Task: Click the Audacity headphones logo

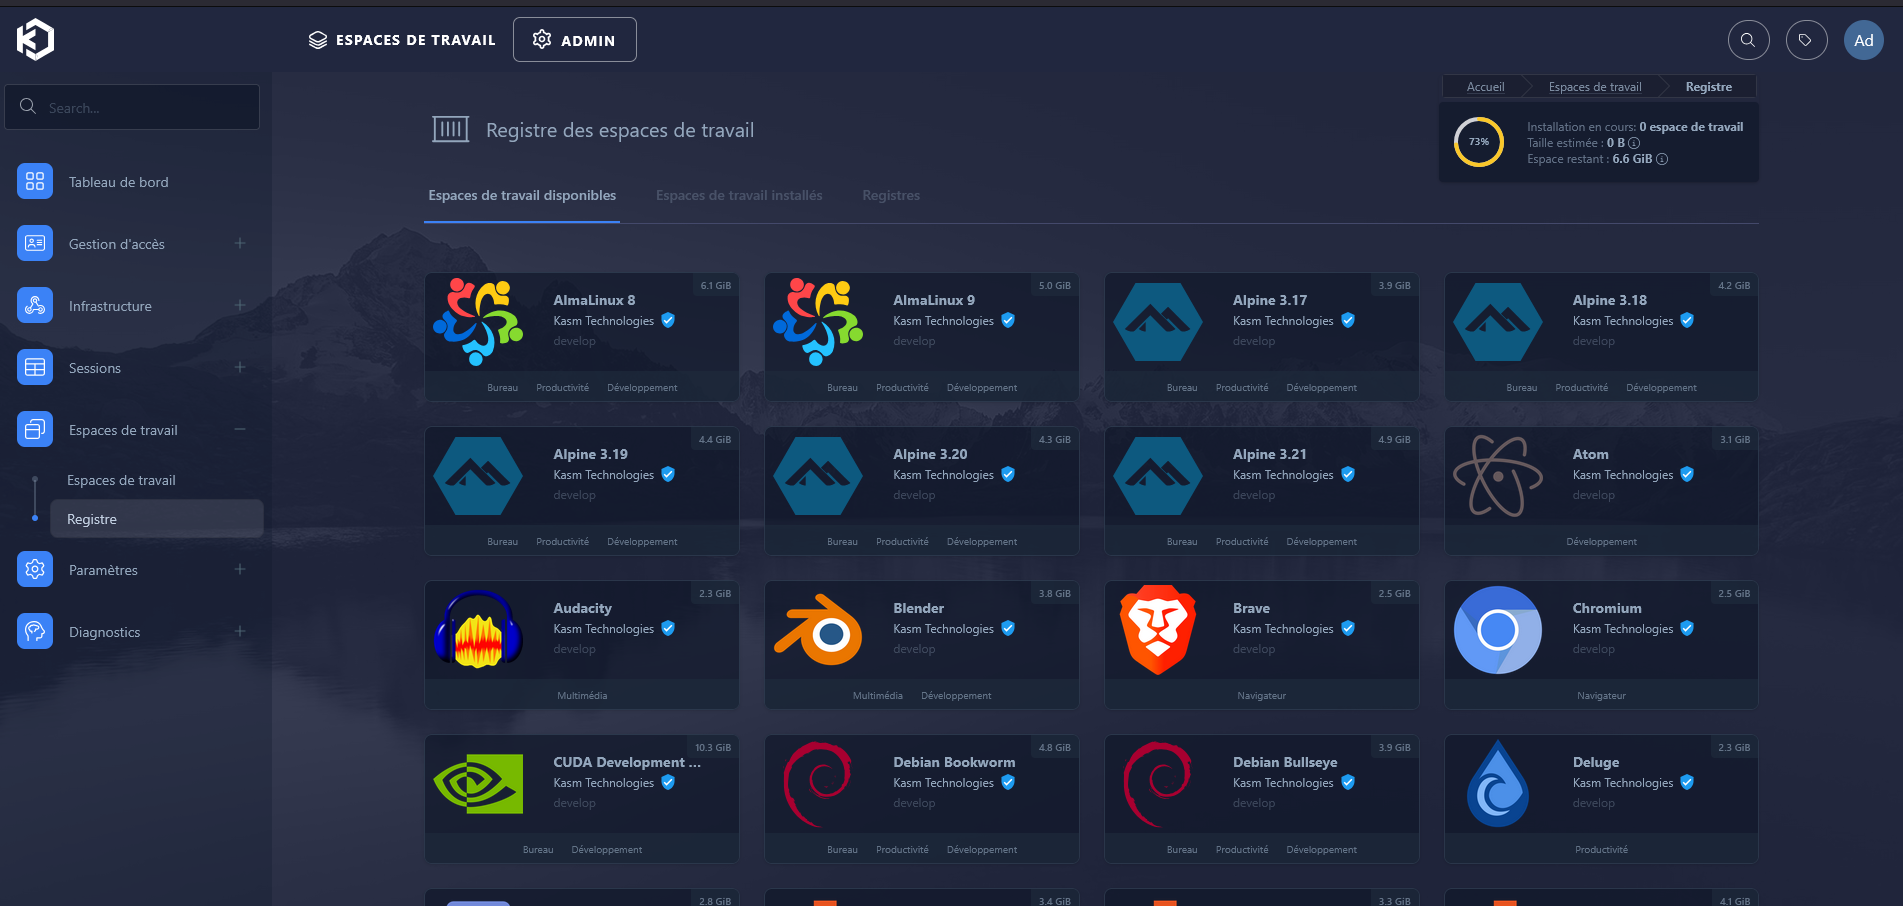Action: (478, 630)
